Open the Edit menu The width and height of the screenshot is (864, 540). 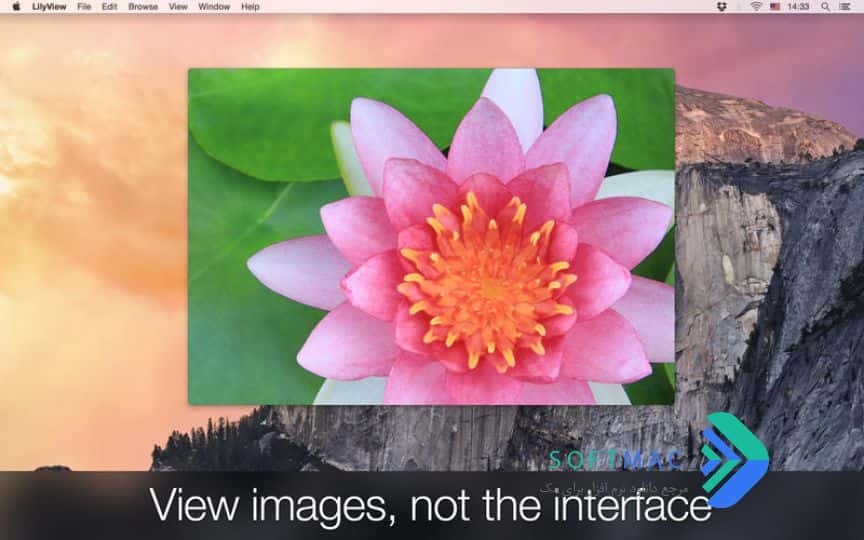(x=109, y=7)
